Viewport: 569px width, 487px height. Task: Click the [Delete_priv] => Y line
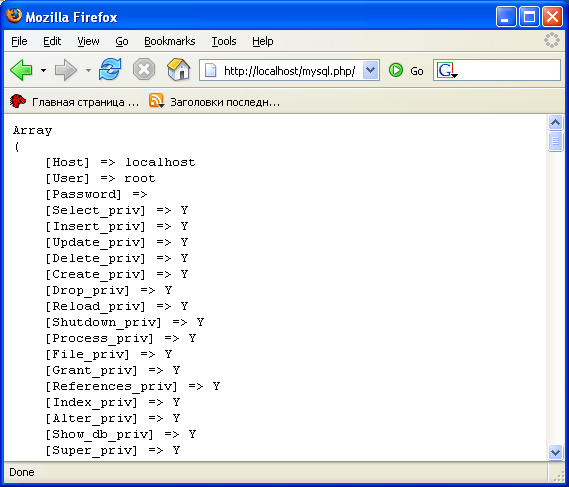point(116,258)
